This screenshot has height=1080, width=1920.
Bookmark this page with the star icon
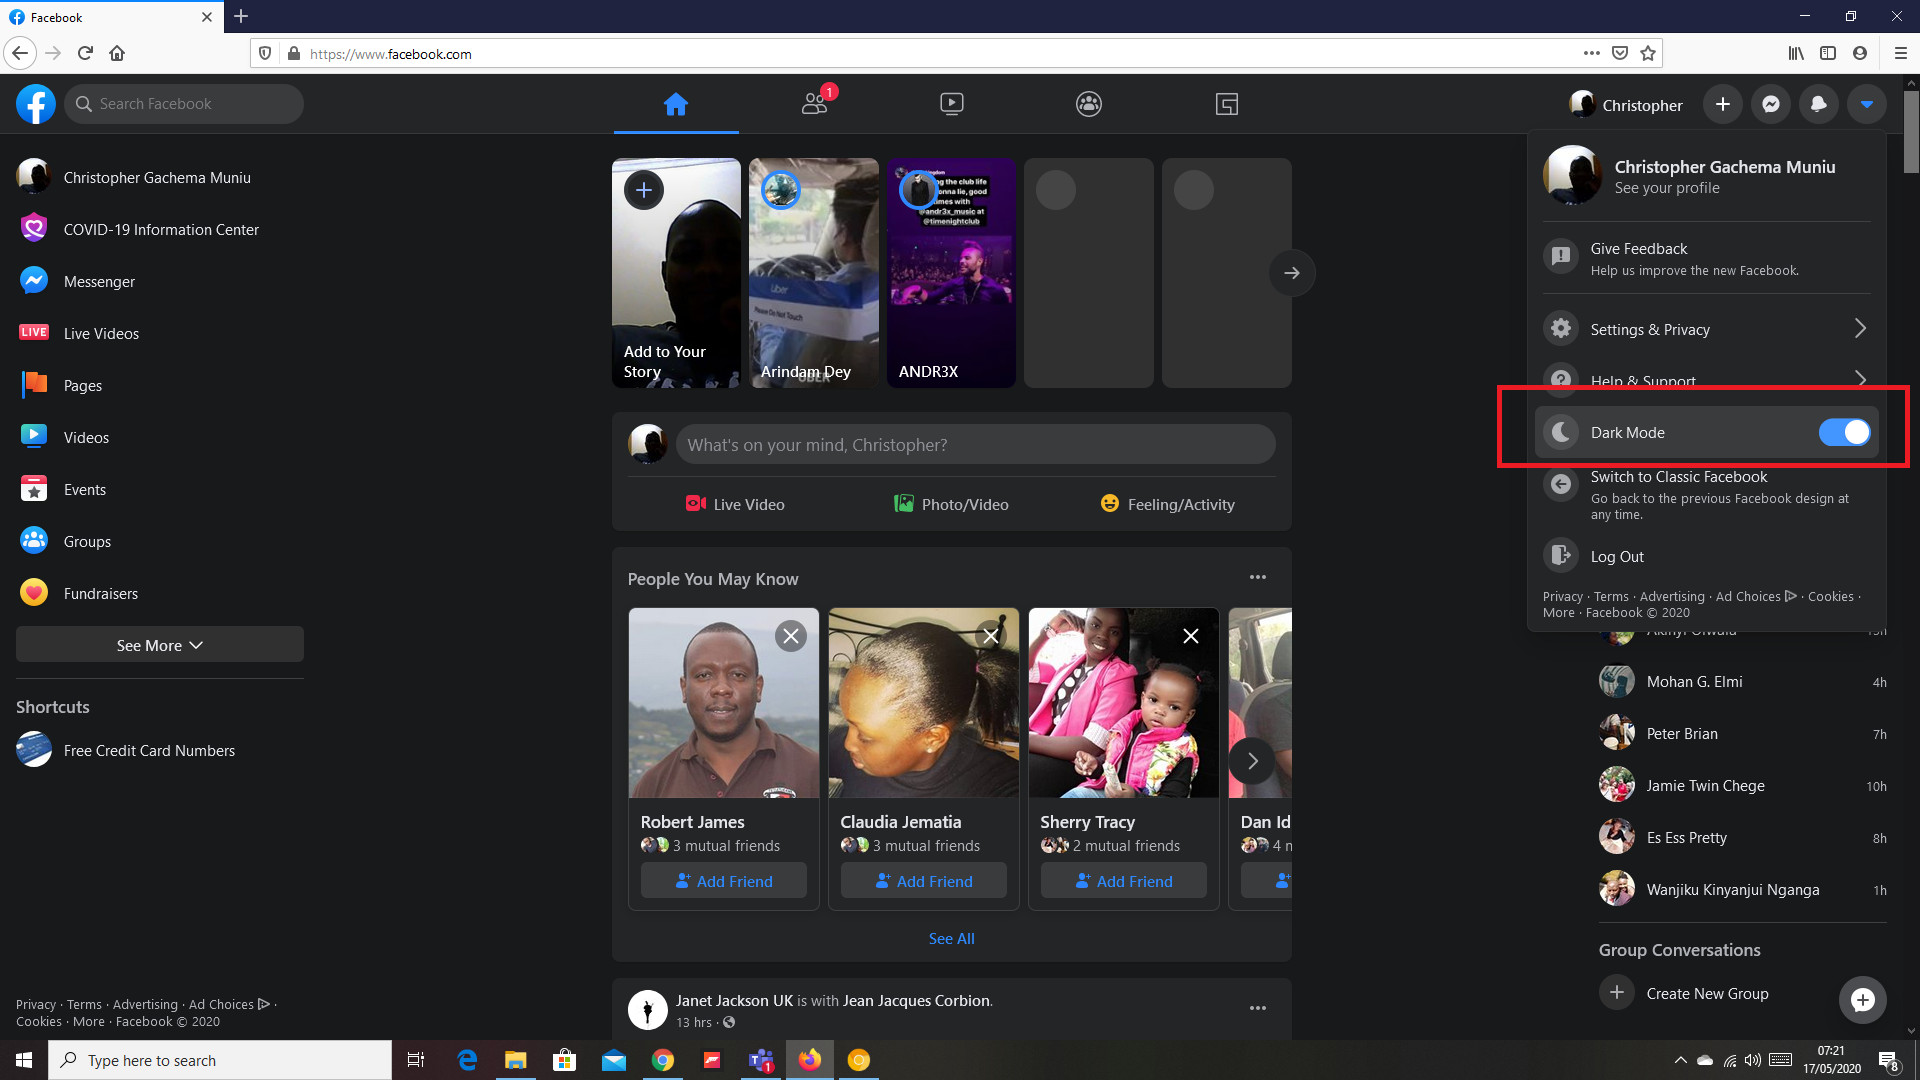1648,53
